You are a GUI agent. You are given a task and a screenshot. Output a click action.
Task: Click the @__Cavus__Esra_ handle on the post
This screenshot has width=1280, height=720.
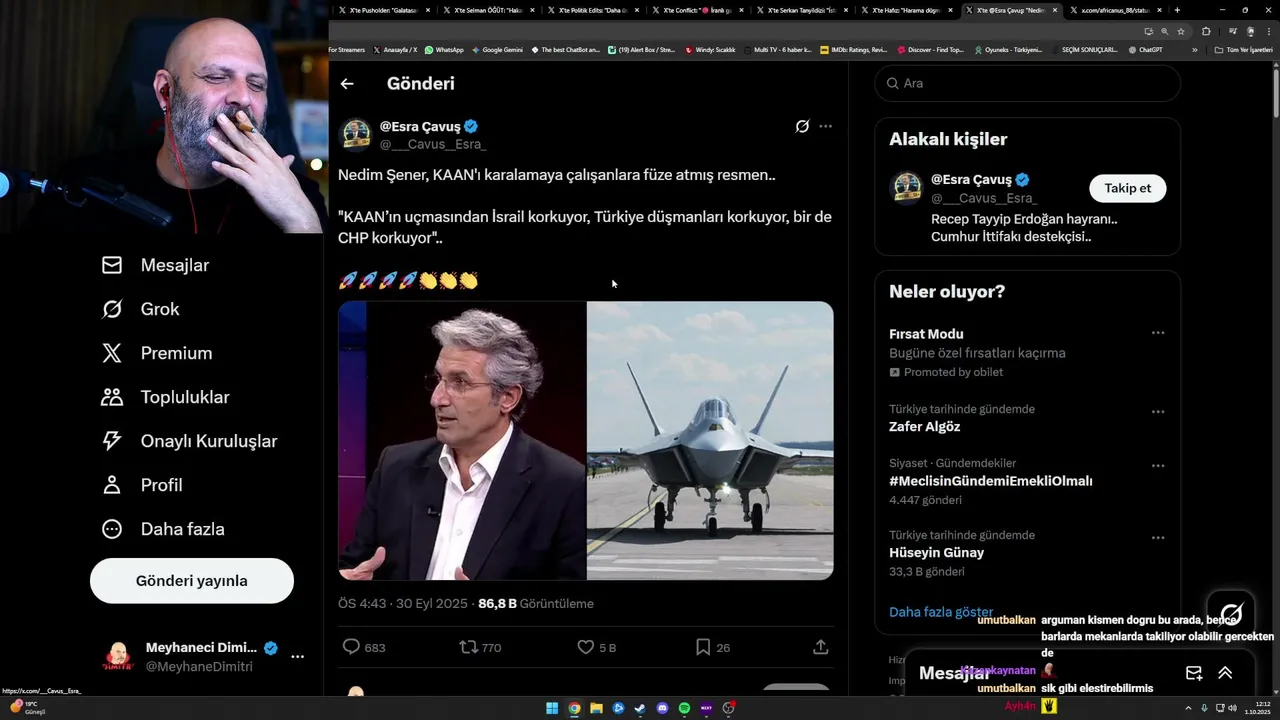[x=433, y=144]
